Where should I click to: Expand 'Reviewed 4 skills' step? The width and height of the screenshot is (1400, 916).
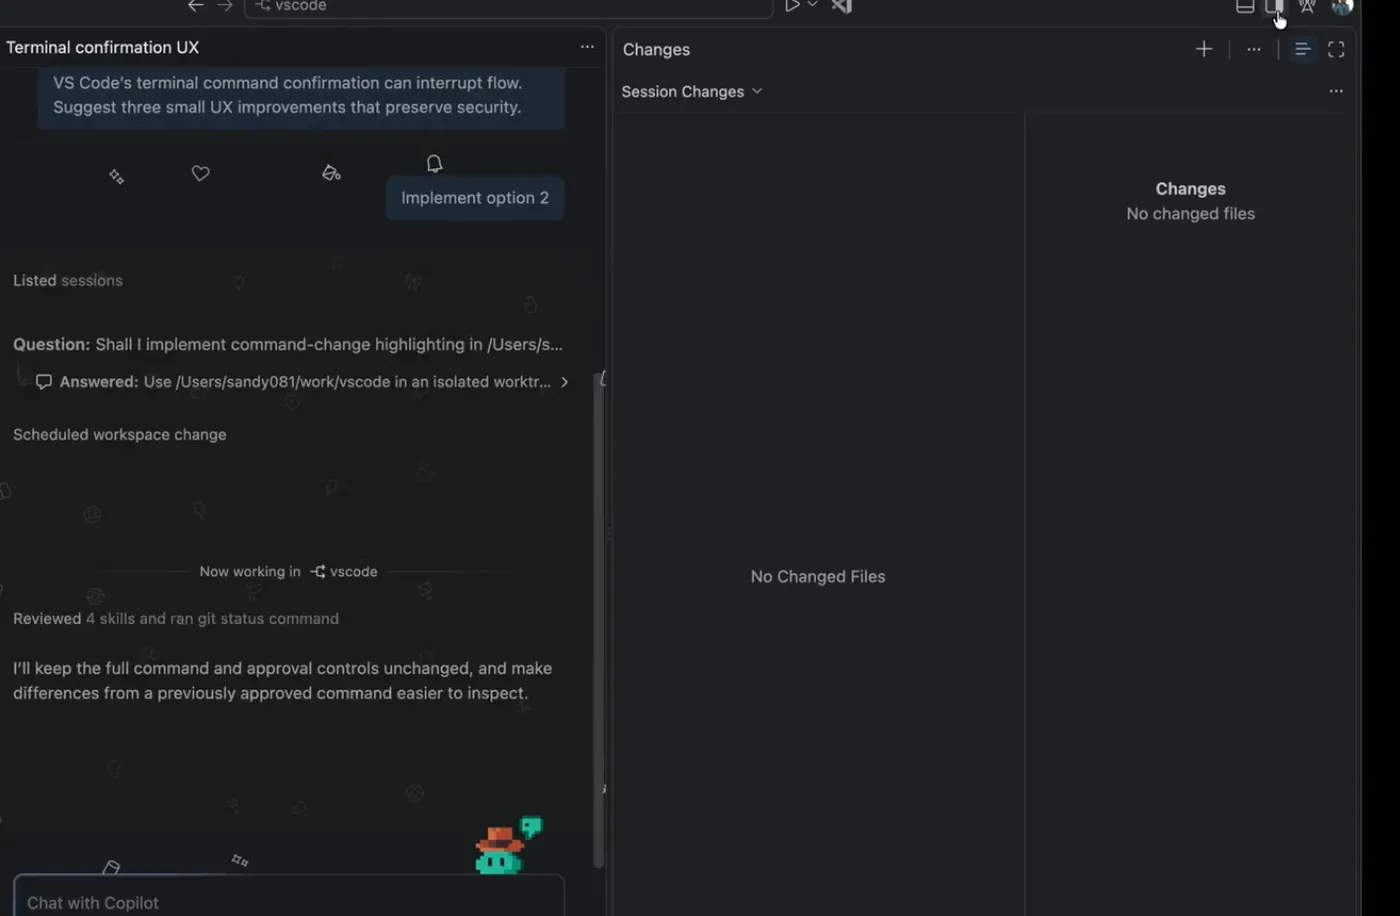tap(176, 619)
